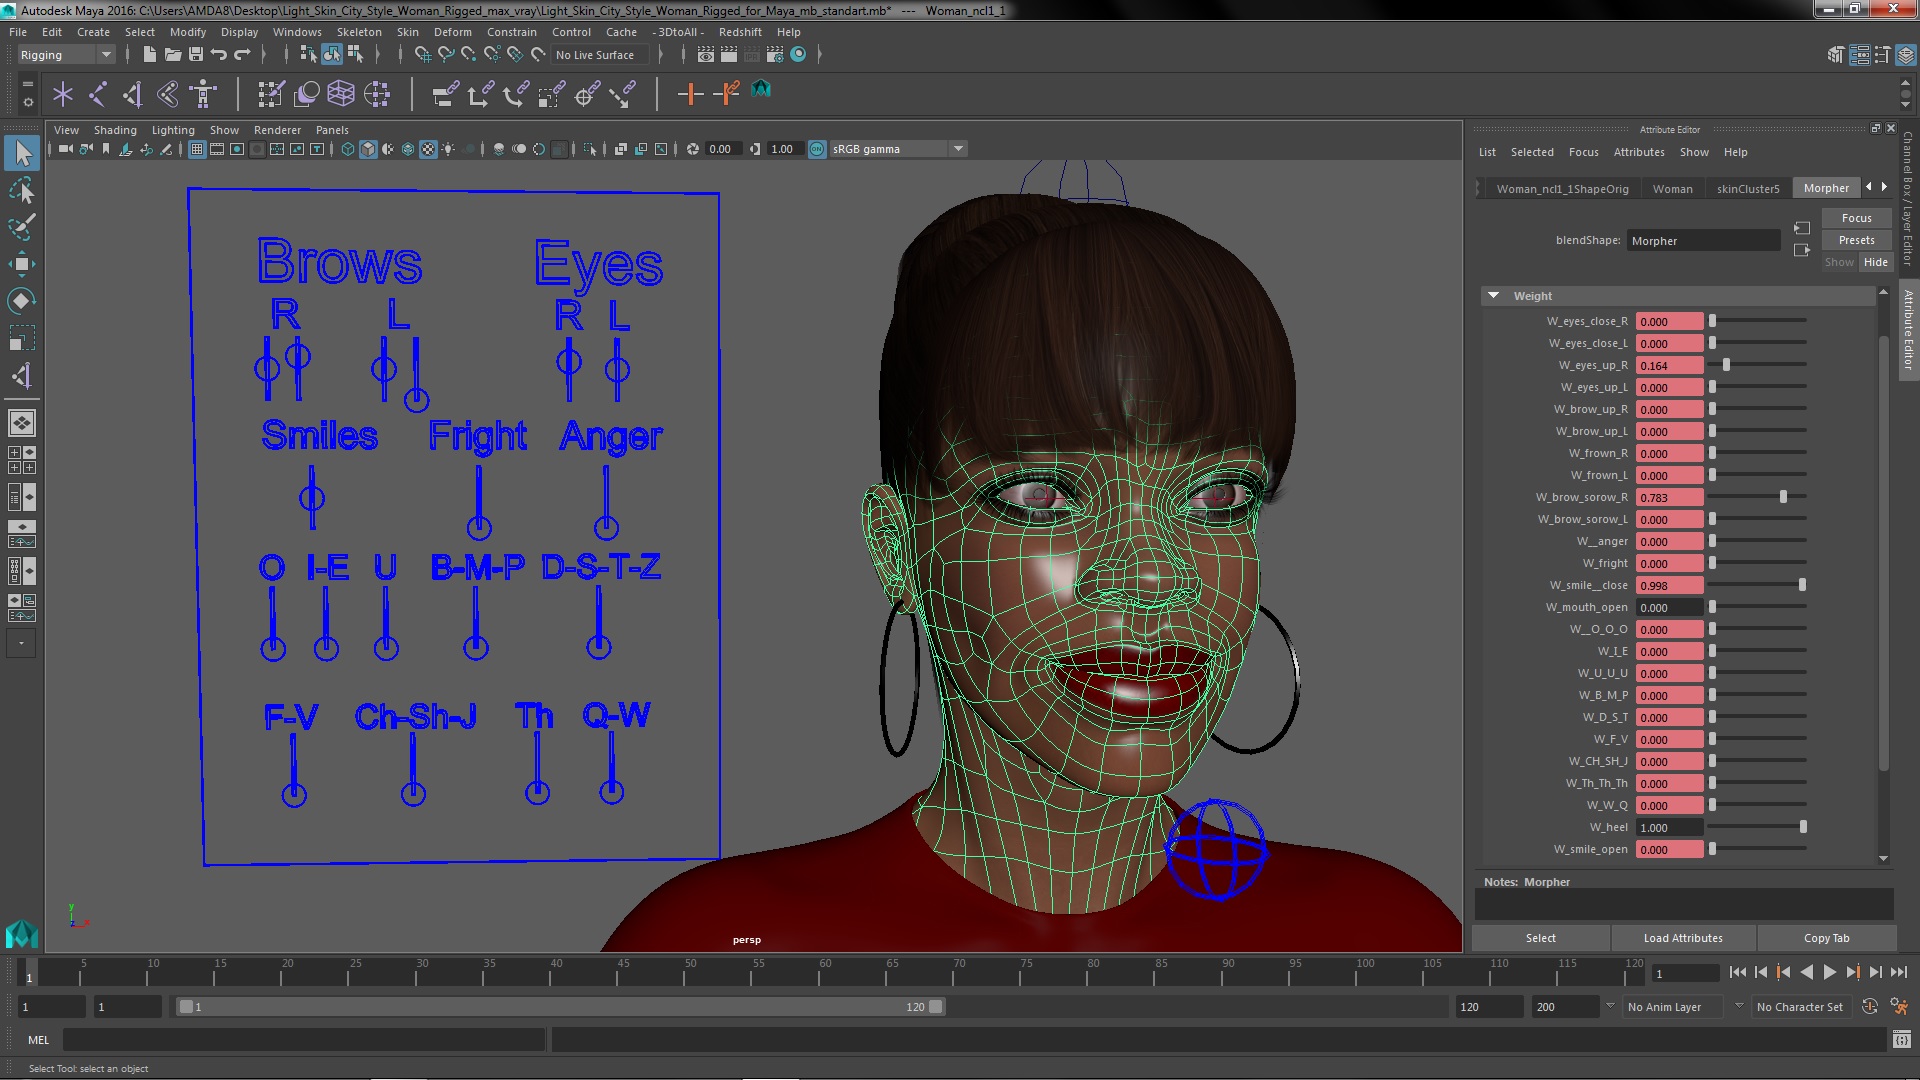
Task: Click the Paint Selection tool
Action: (21, 227)
